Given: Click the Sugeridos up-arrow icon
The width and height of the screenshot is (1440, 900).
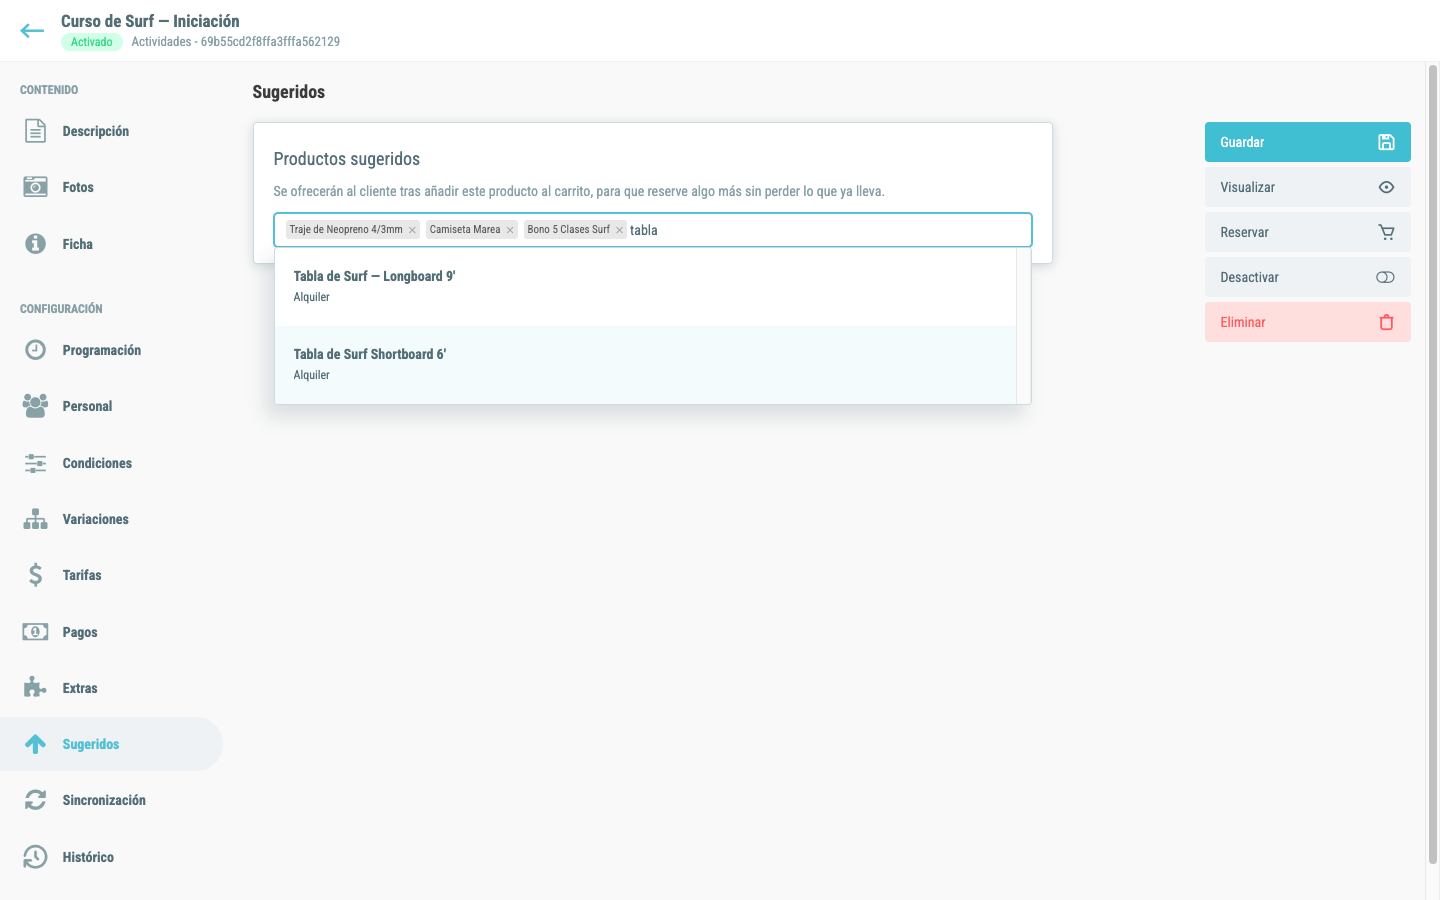Looking at the screenshot, I should (x=35, y=744).
